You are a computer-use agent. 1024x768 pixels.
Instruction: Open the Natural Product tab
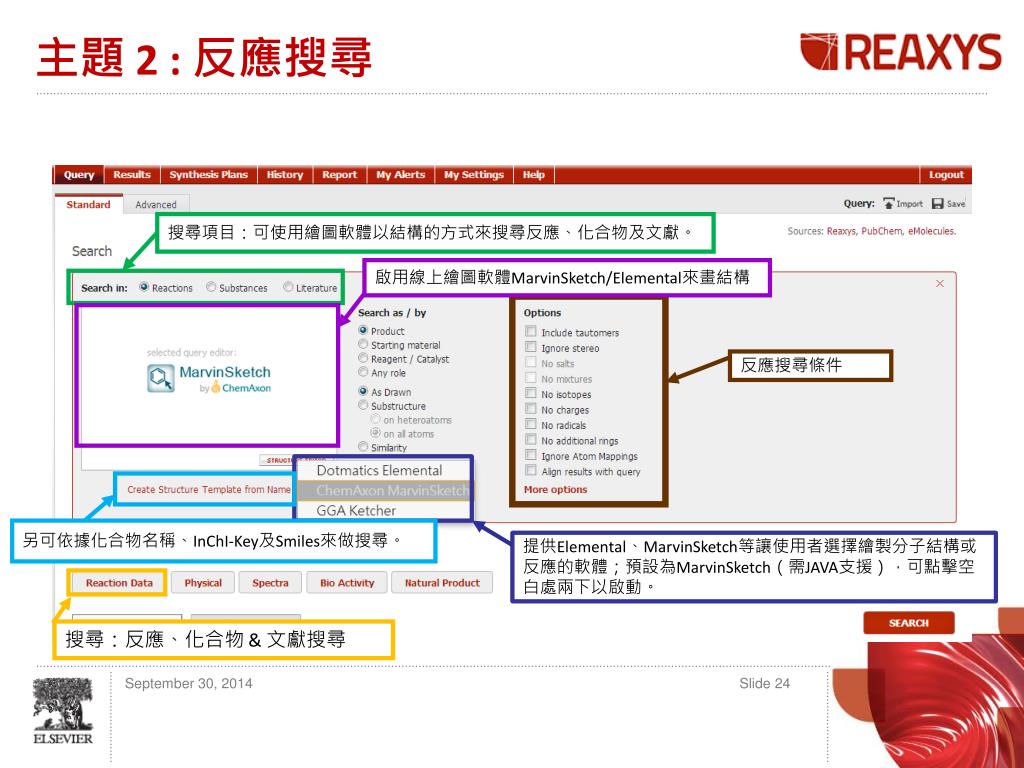pyautogui.click(x=442, y=583)
